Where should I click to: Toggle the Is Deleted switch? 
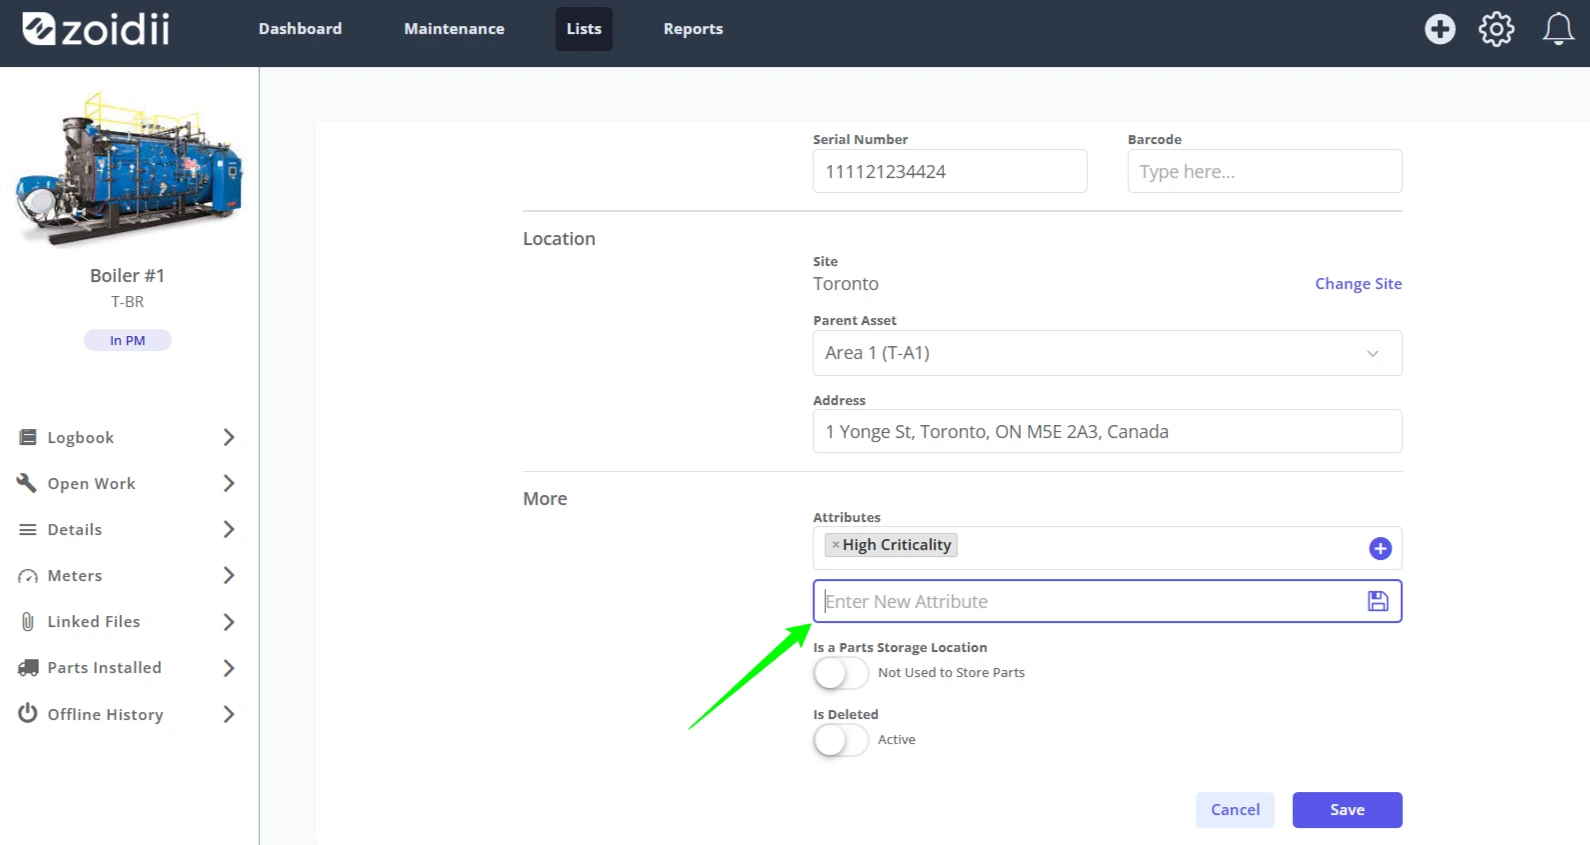pyautogui.click(x=840, y=740)
